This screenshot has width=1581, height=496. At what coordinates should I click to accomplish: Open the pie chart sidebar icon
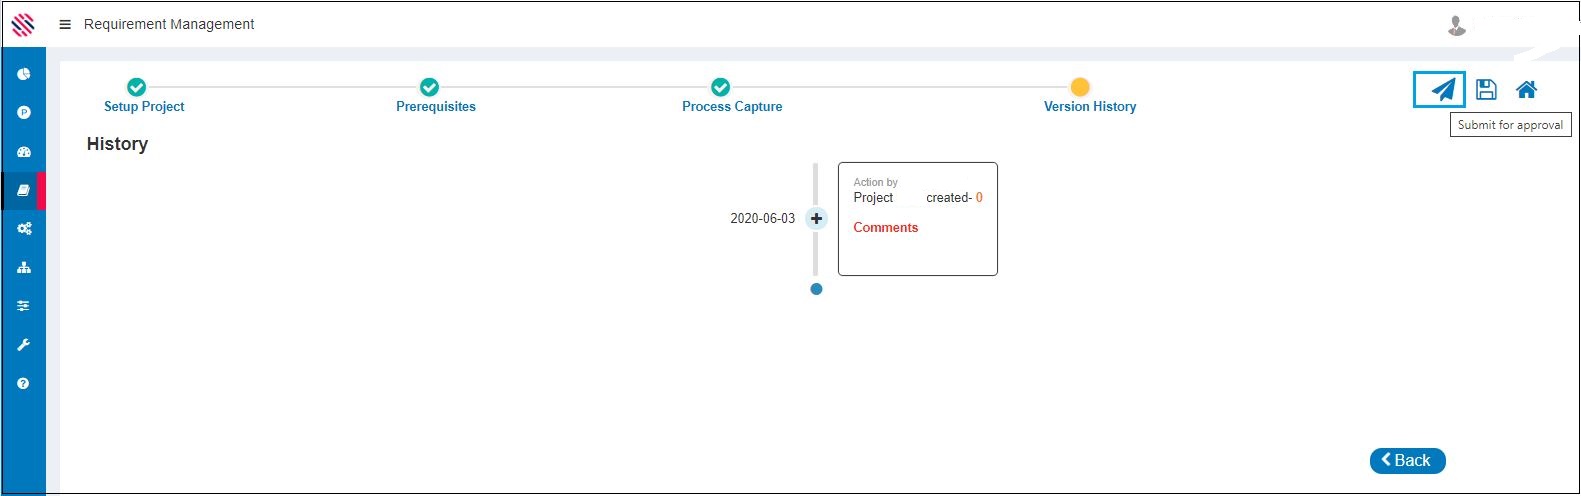24,74
